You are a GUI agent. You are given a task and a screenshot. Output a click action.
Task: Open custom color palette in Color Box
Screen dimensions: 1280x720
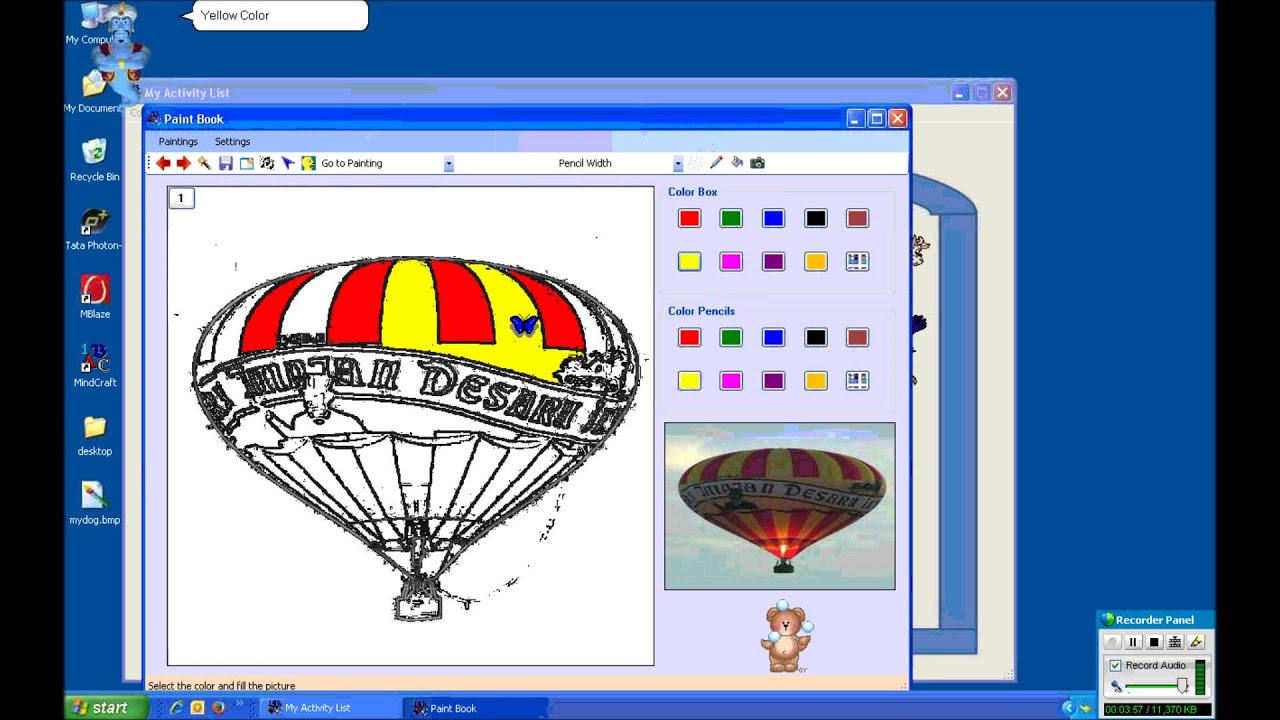[x=857, y=261]
